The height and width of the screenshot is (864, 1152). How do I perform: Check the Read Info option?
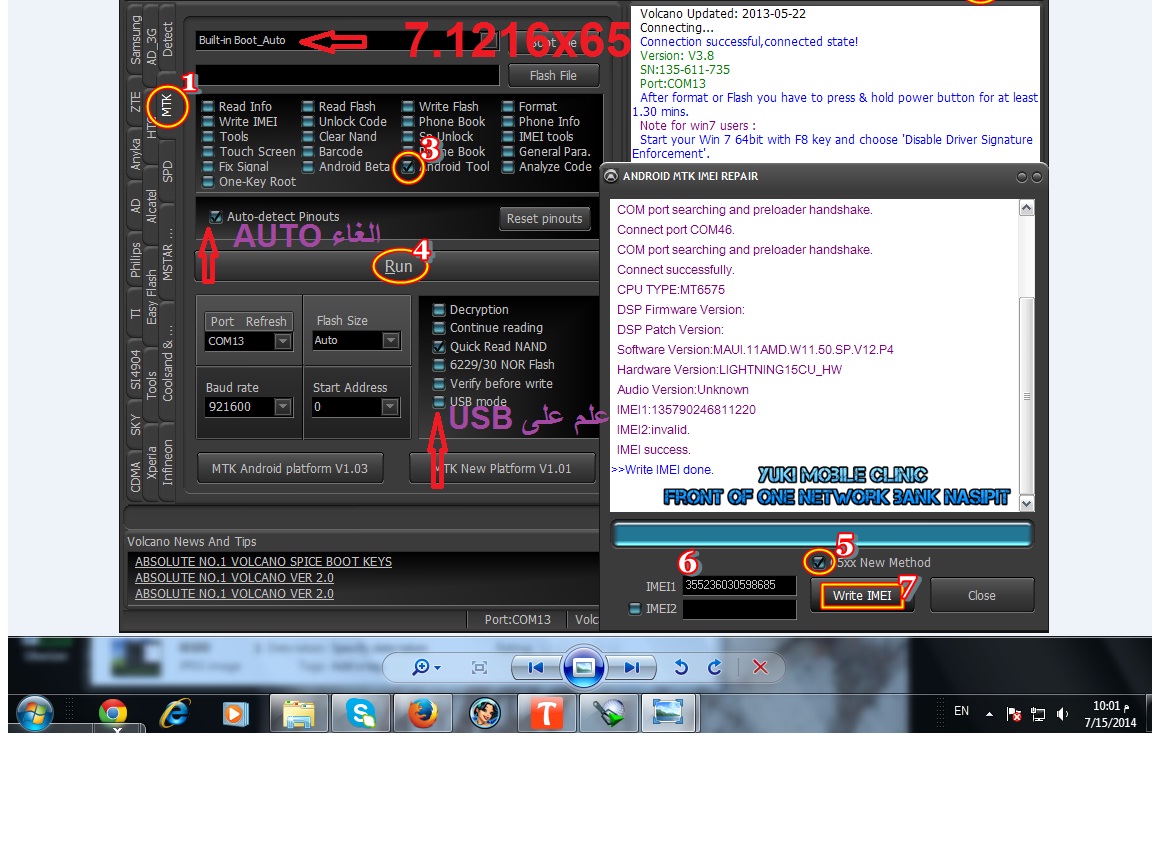(x=208, y=107)
